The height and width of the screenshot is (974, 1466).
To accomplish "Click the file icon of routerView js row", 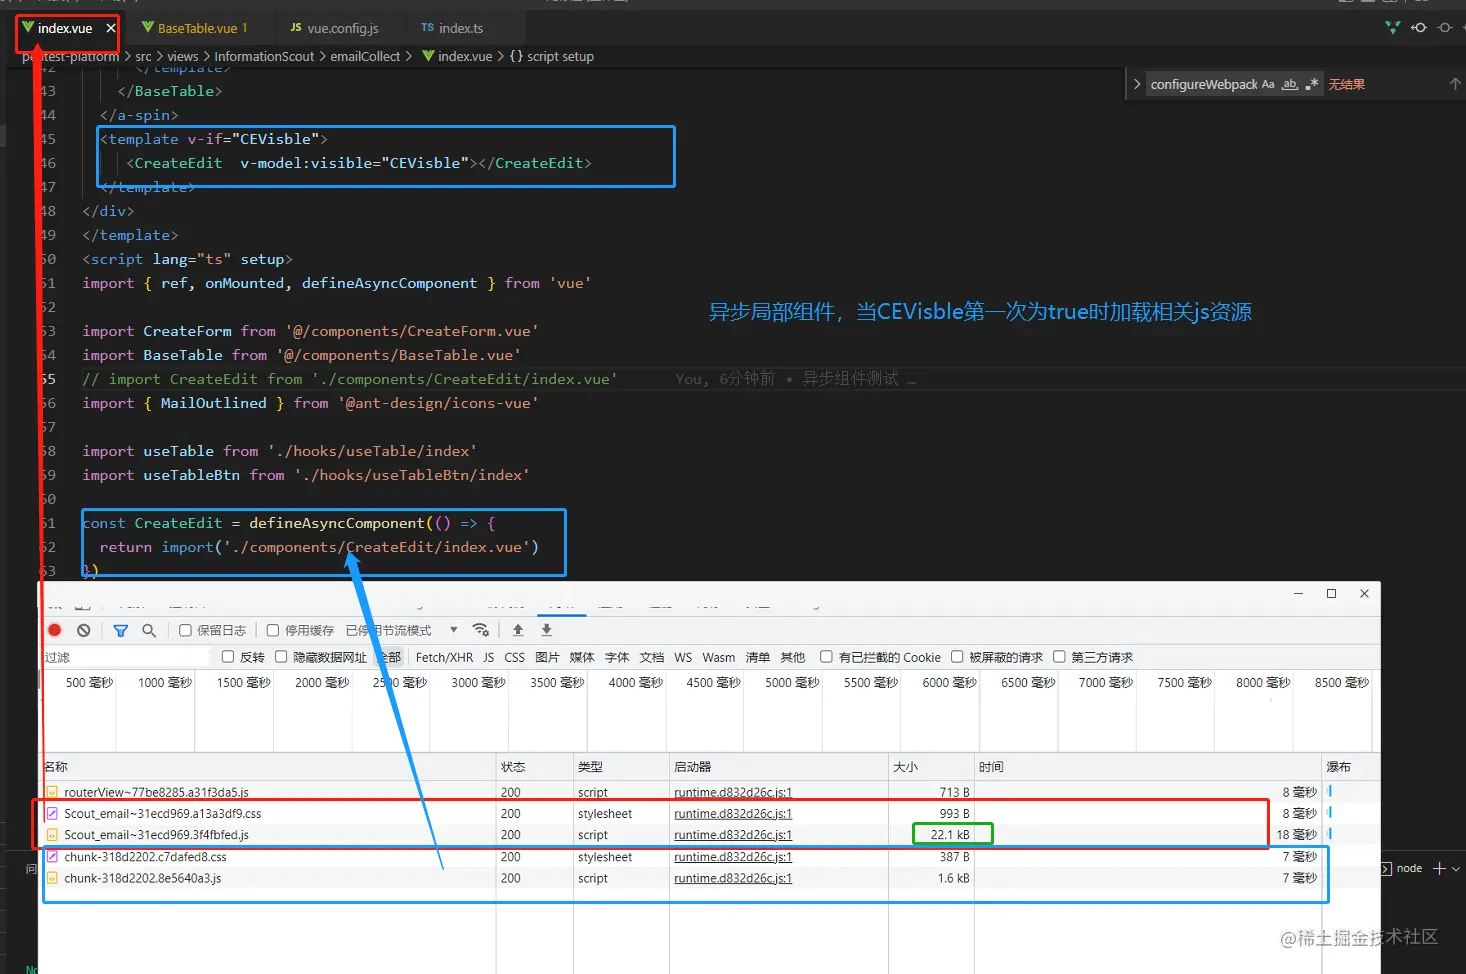I will click(x=52, y=792).
